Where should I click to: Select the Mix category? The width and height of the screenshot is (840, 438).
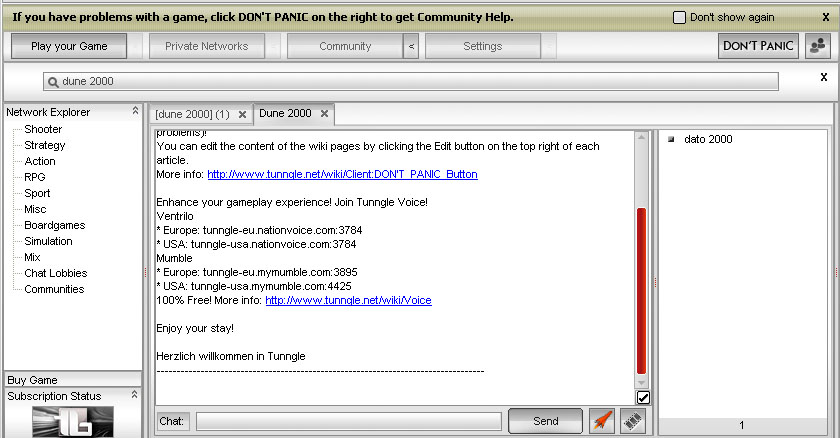point(32,257)
